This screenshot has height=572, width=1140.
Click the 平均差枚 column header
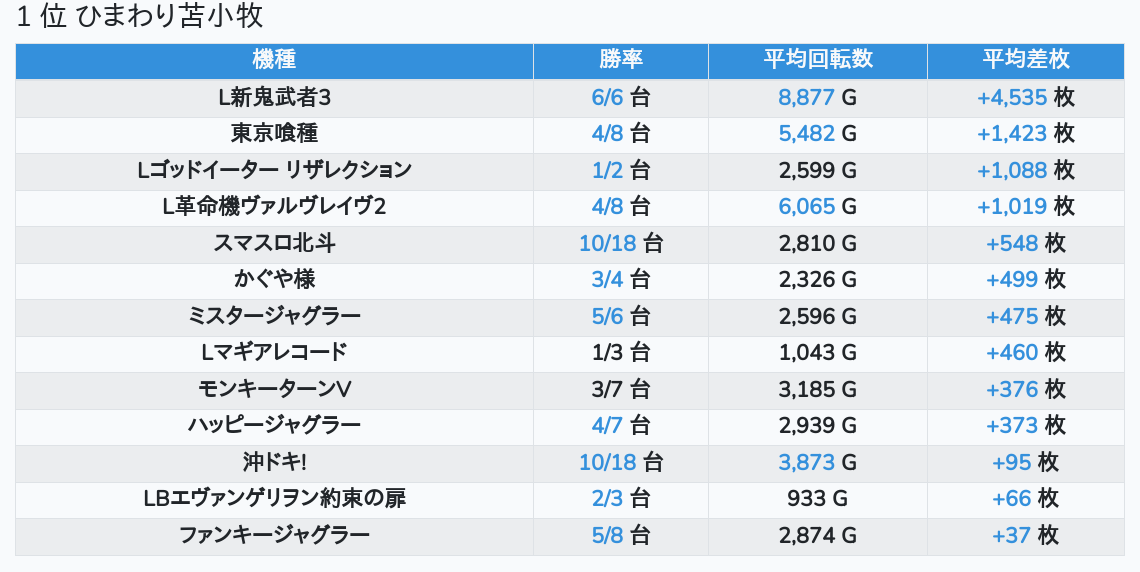coord(1025,60)
